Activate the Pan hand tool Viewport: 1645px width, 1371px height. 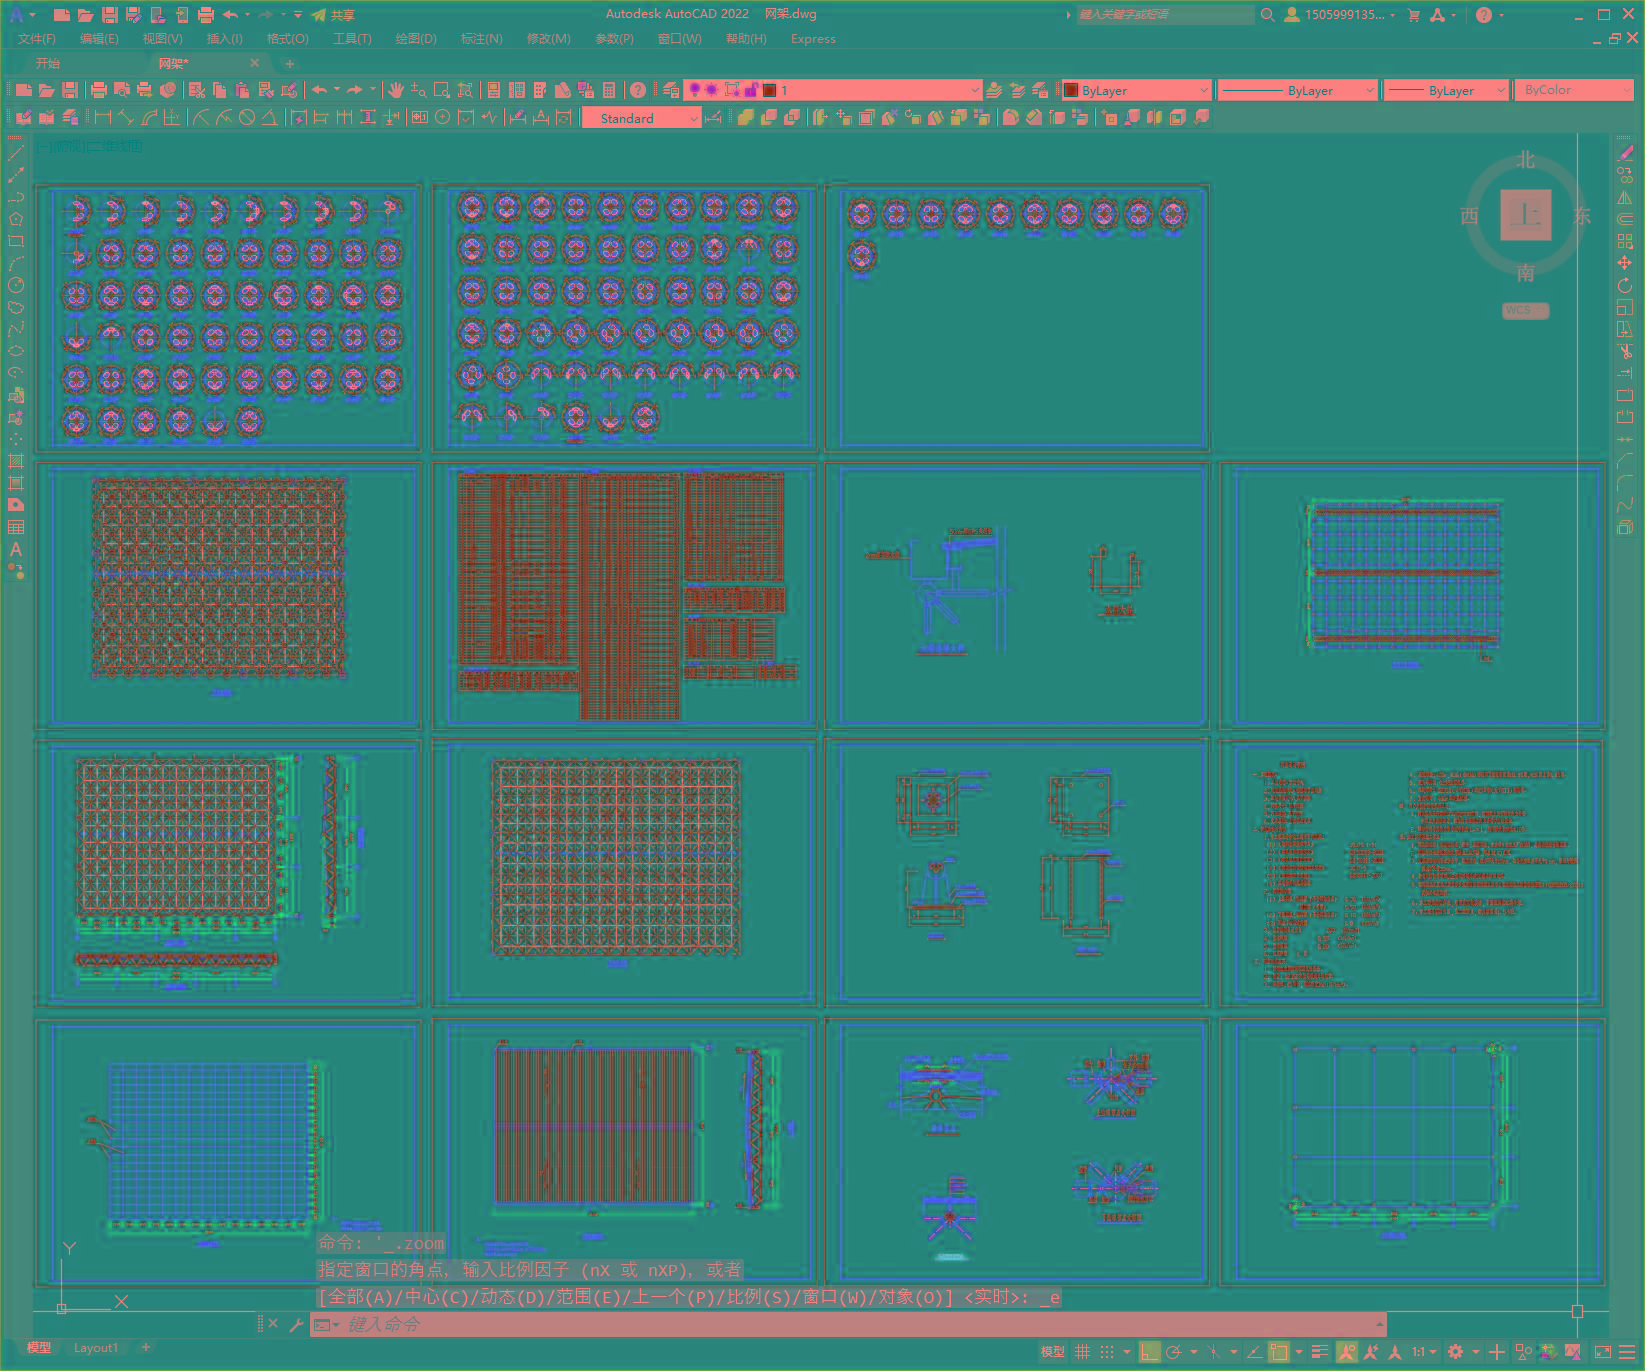pos(395,90)
